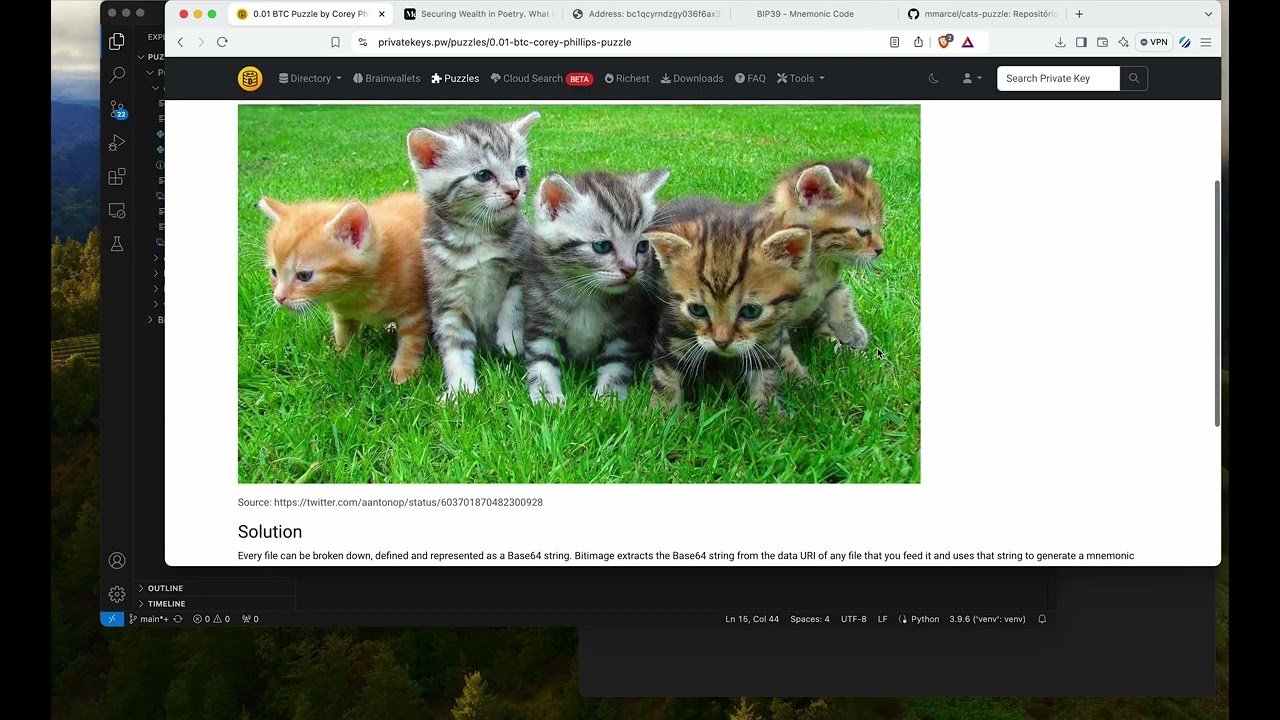Toggle dark mode moon icon

934,78
